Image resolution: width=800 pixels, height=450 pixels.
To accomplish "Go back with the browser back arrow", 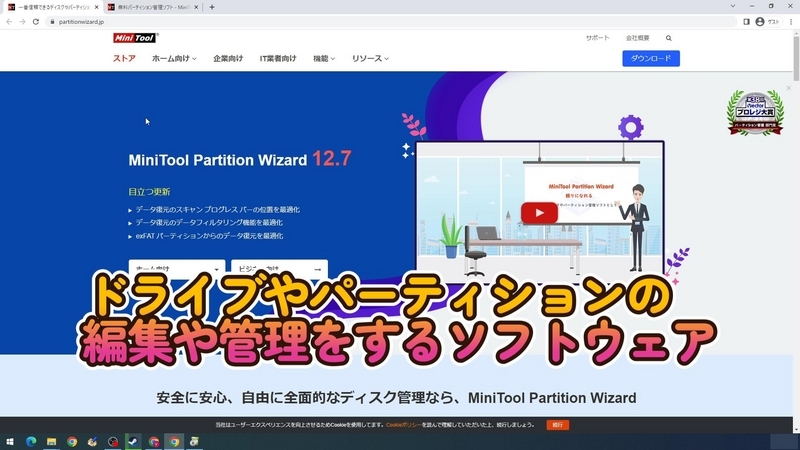I will click(9, 22).
